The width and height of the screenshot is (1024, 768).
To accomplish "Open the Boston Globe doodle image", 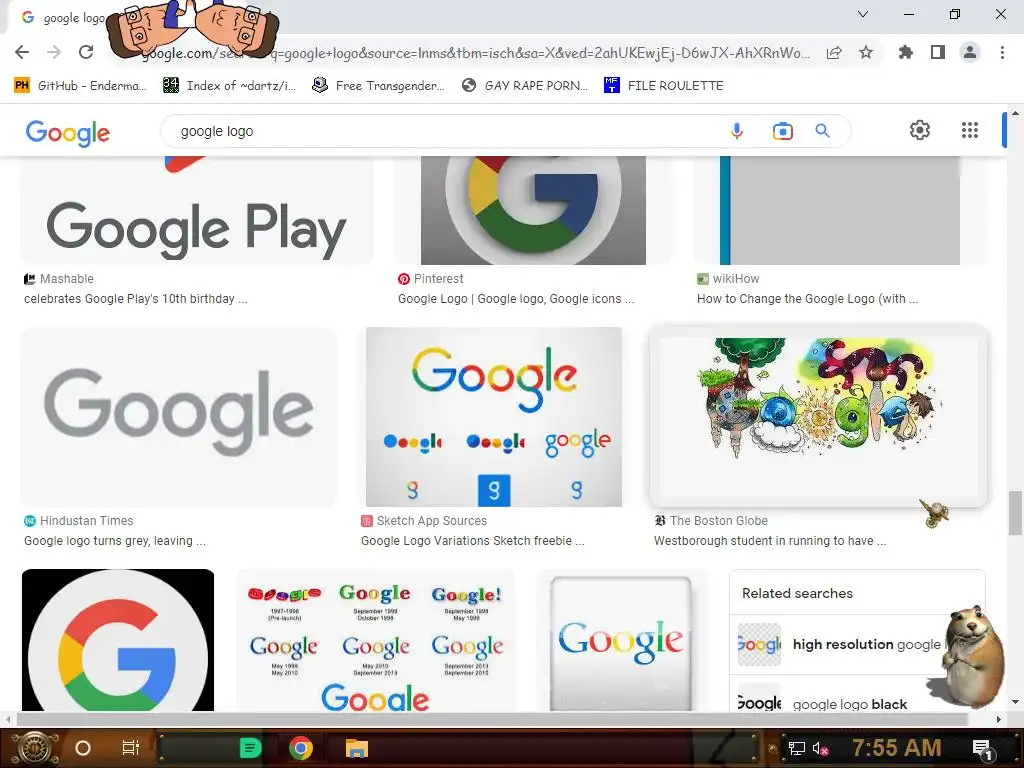I will coord(818,417).
